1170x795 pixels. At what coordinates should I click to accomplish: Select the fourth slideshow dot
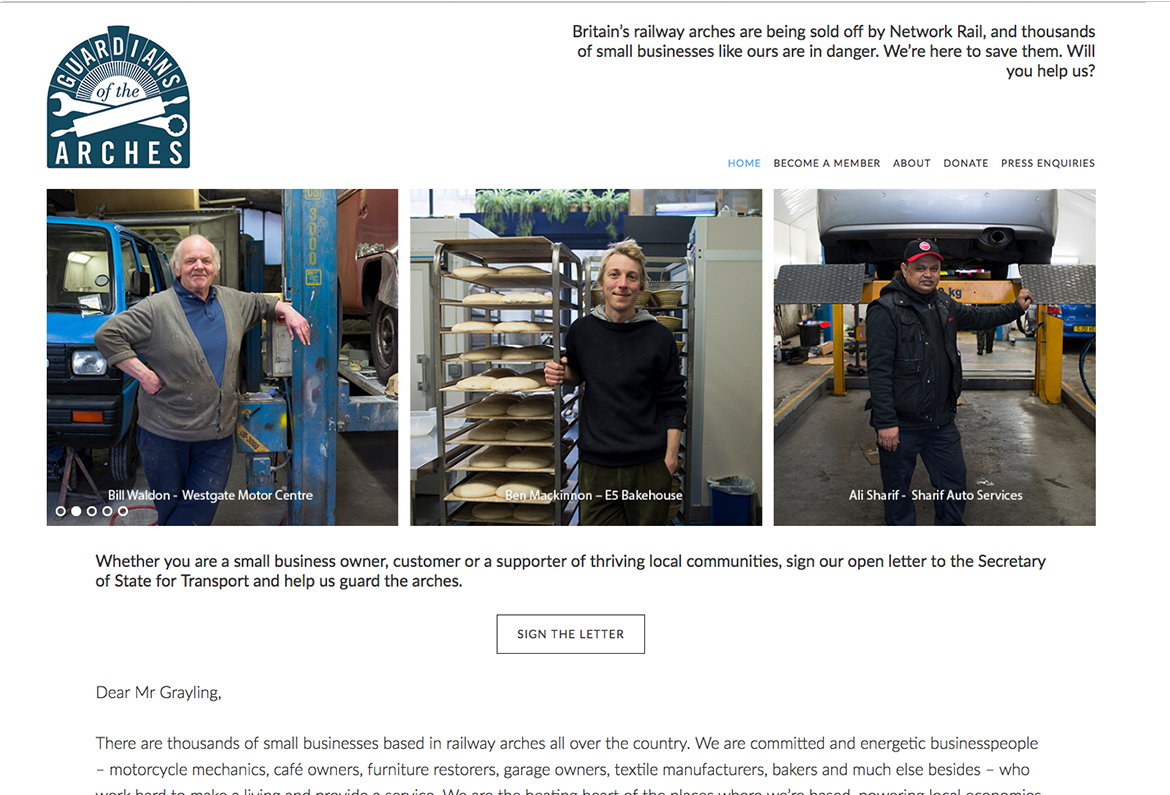107,511
